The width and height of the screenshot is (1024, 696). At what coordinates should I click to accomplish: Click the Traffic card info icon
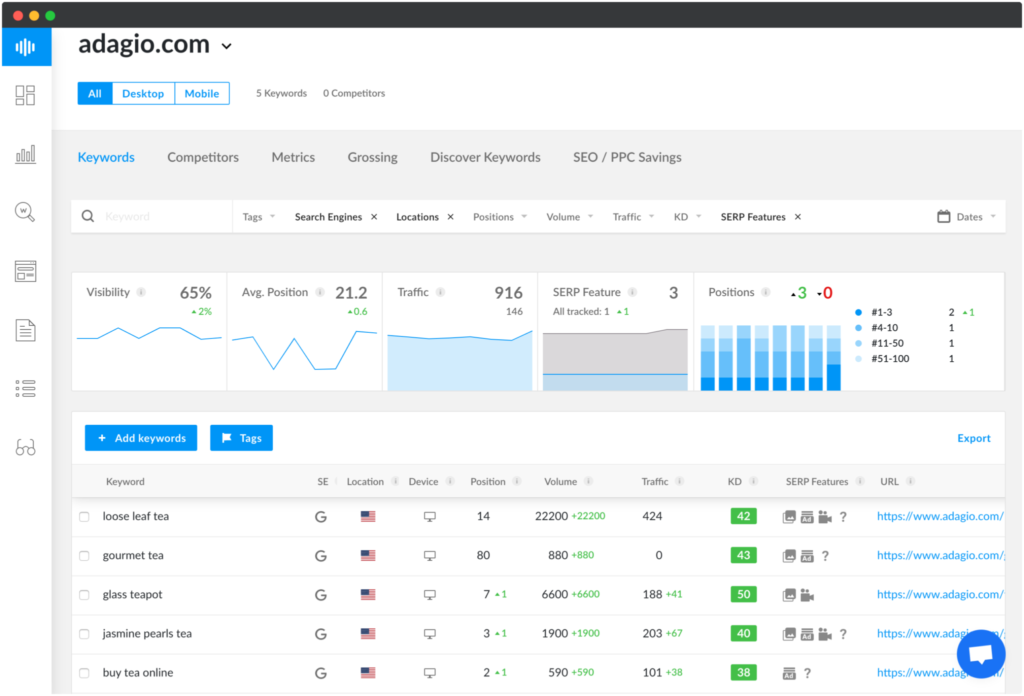tap(441, 293)
